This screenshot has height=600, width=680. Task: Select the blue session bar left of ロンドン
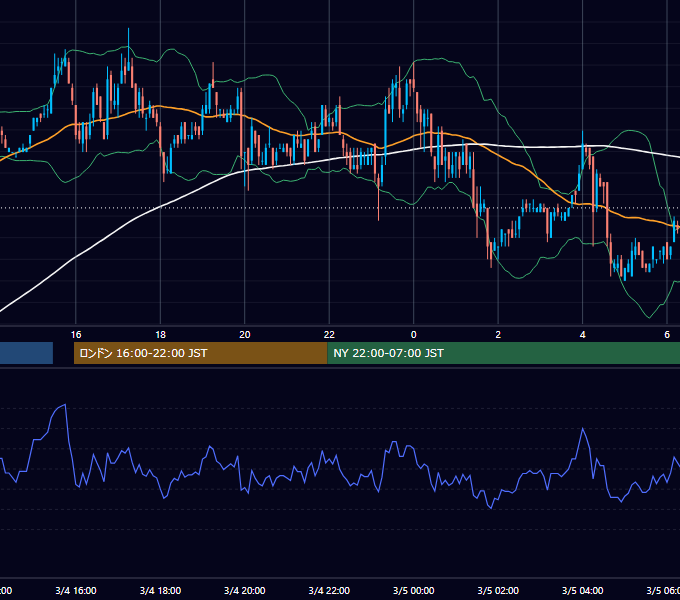[26, 353]
